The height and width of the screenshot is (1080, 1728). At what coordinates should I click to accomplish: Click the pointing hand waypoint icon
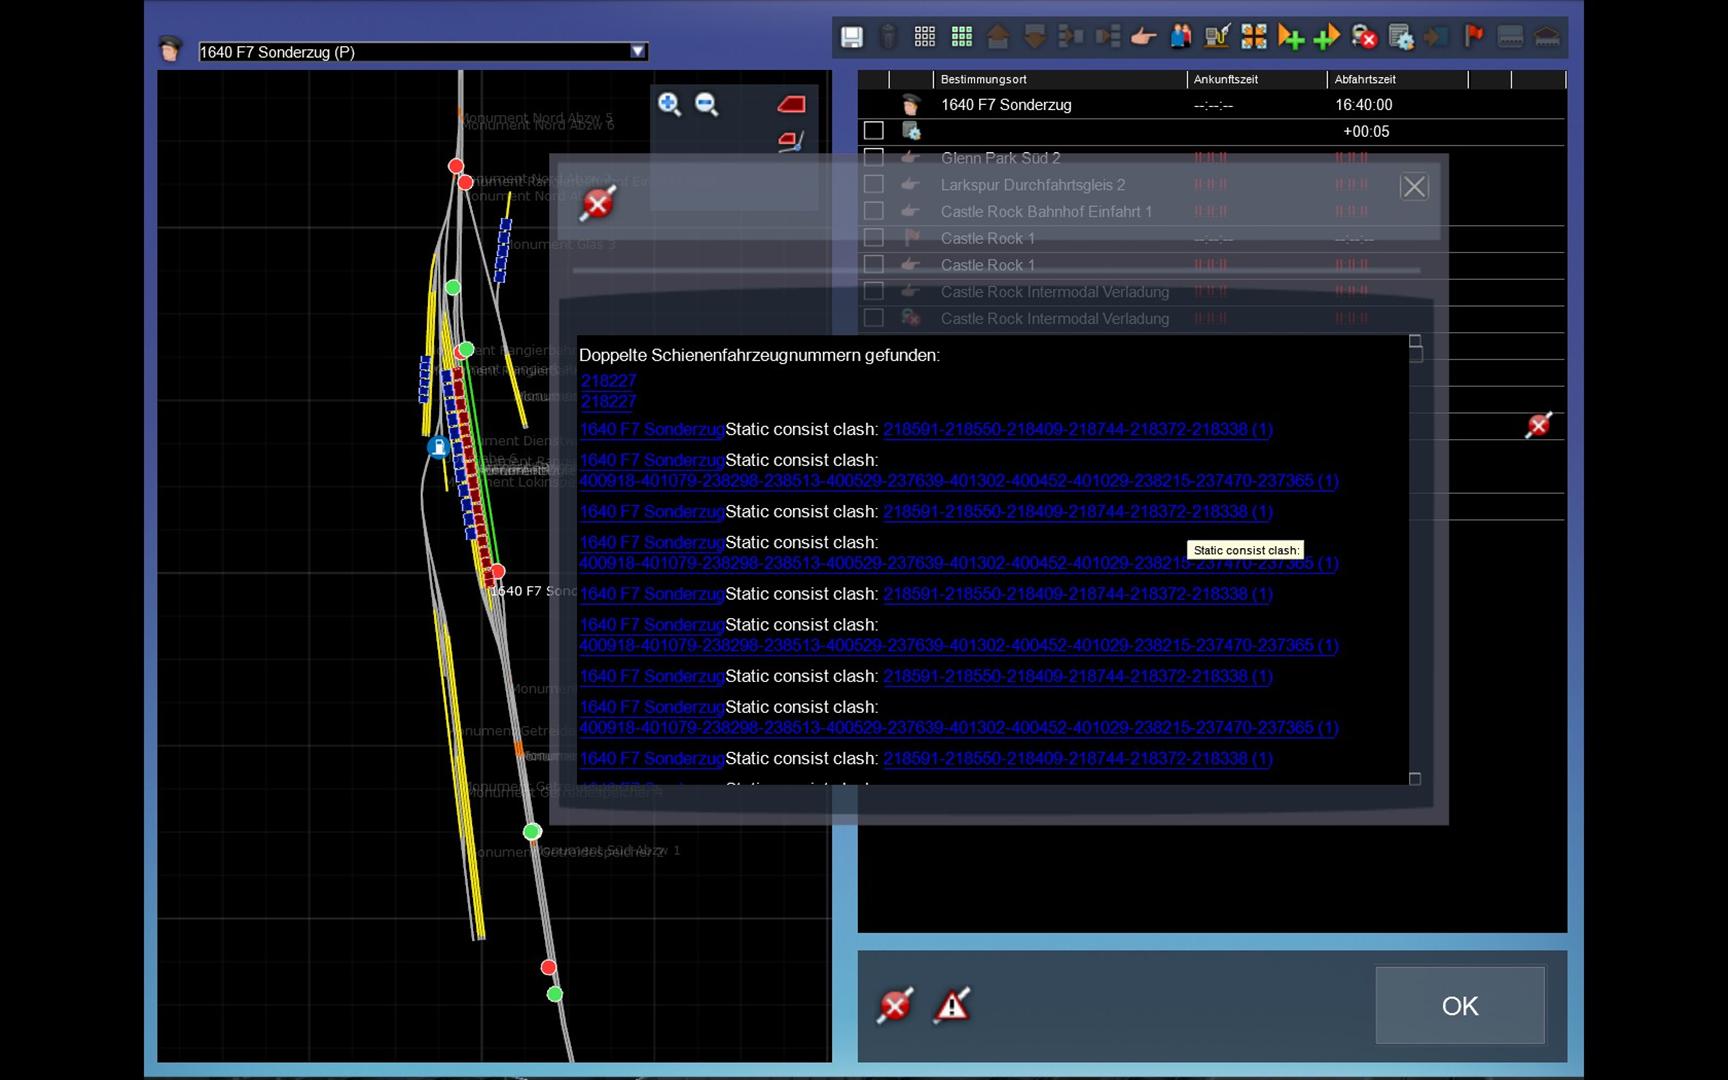[x=1143, y=38]
